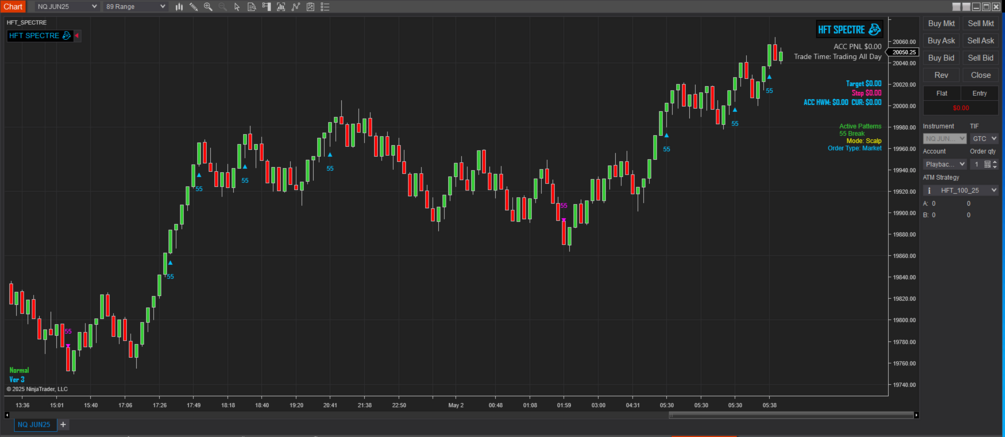
Task: Open the Strategies icon
Action: 310,6
